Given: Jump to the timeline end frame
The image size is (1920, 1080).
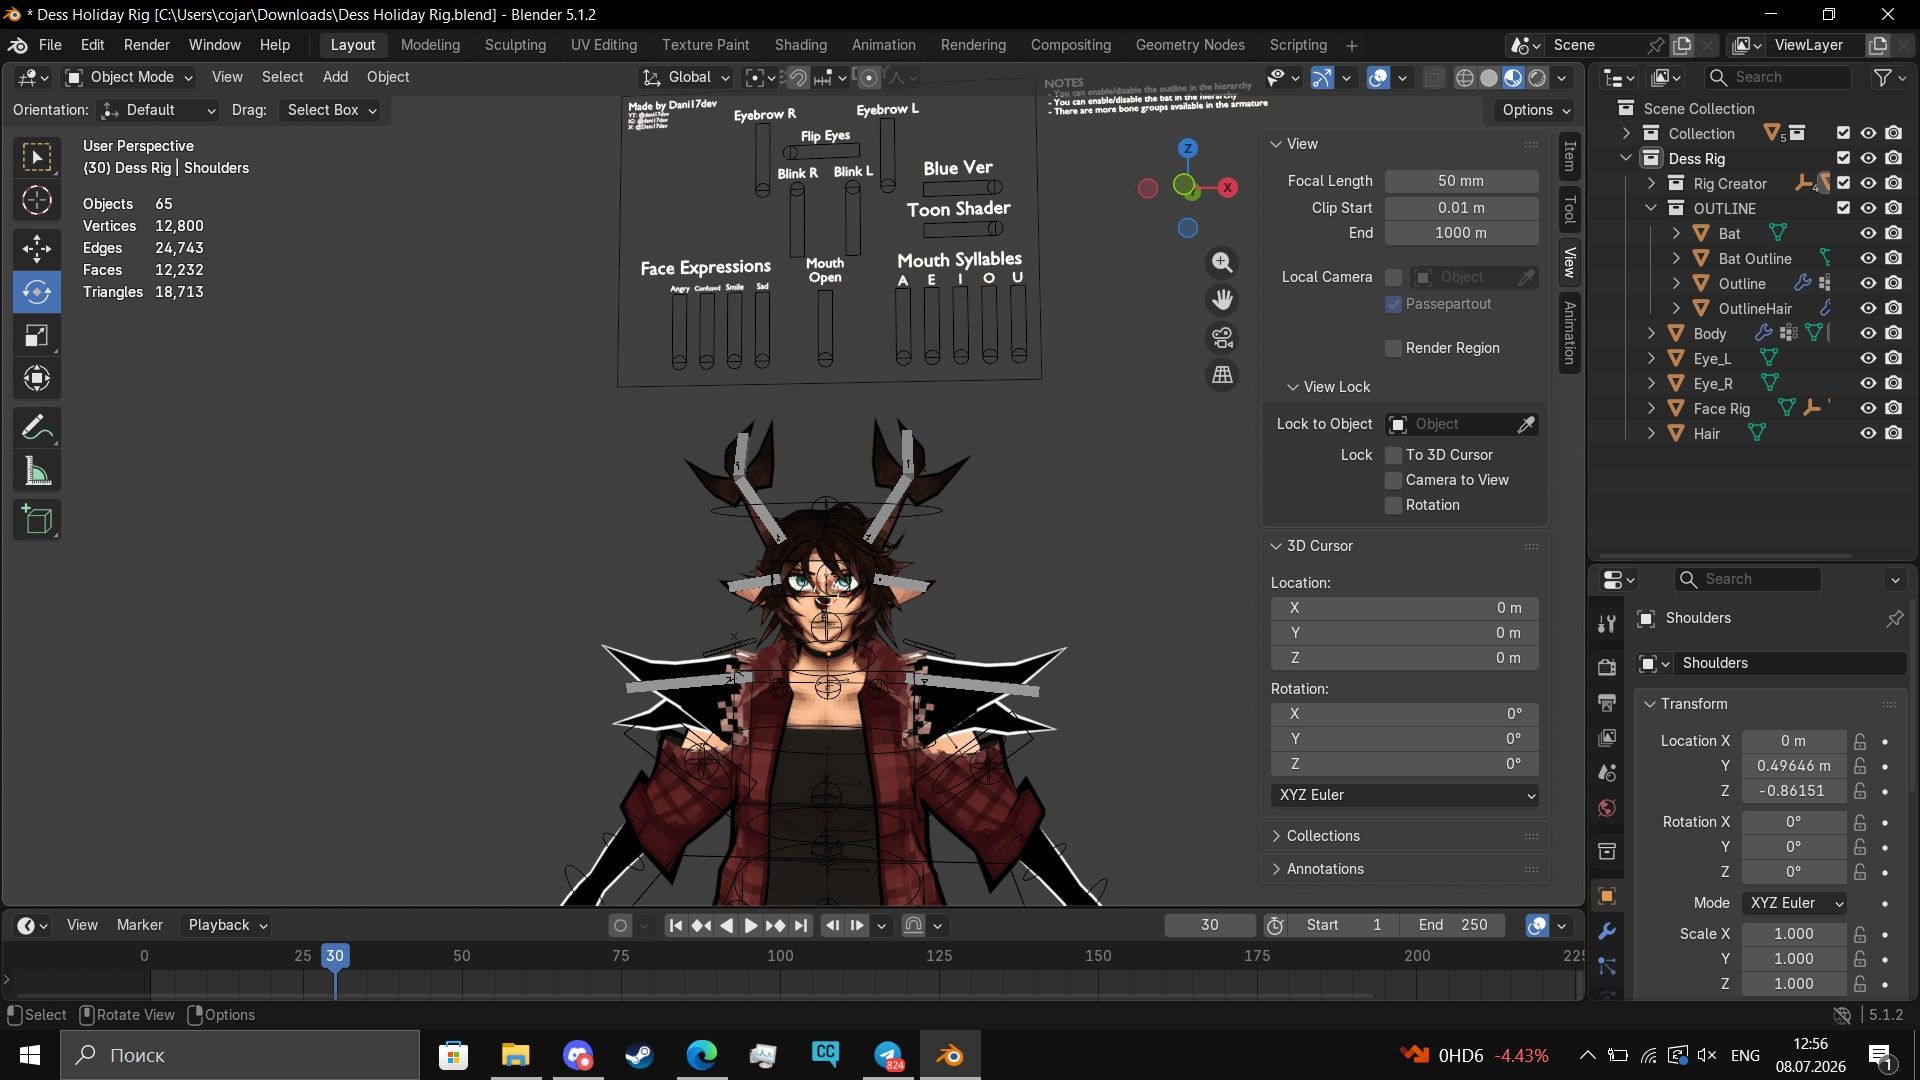Looking at the screenshot, I should point(800,926).
